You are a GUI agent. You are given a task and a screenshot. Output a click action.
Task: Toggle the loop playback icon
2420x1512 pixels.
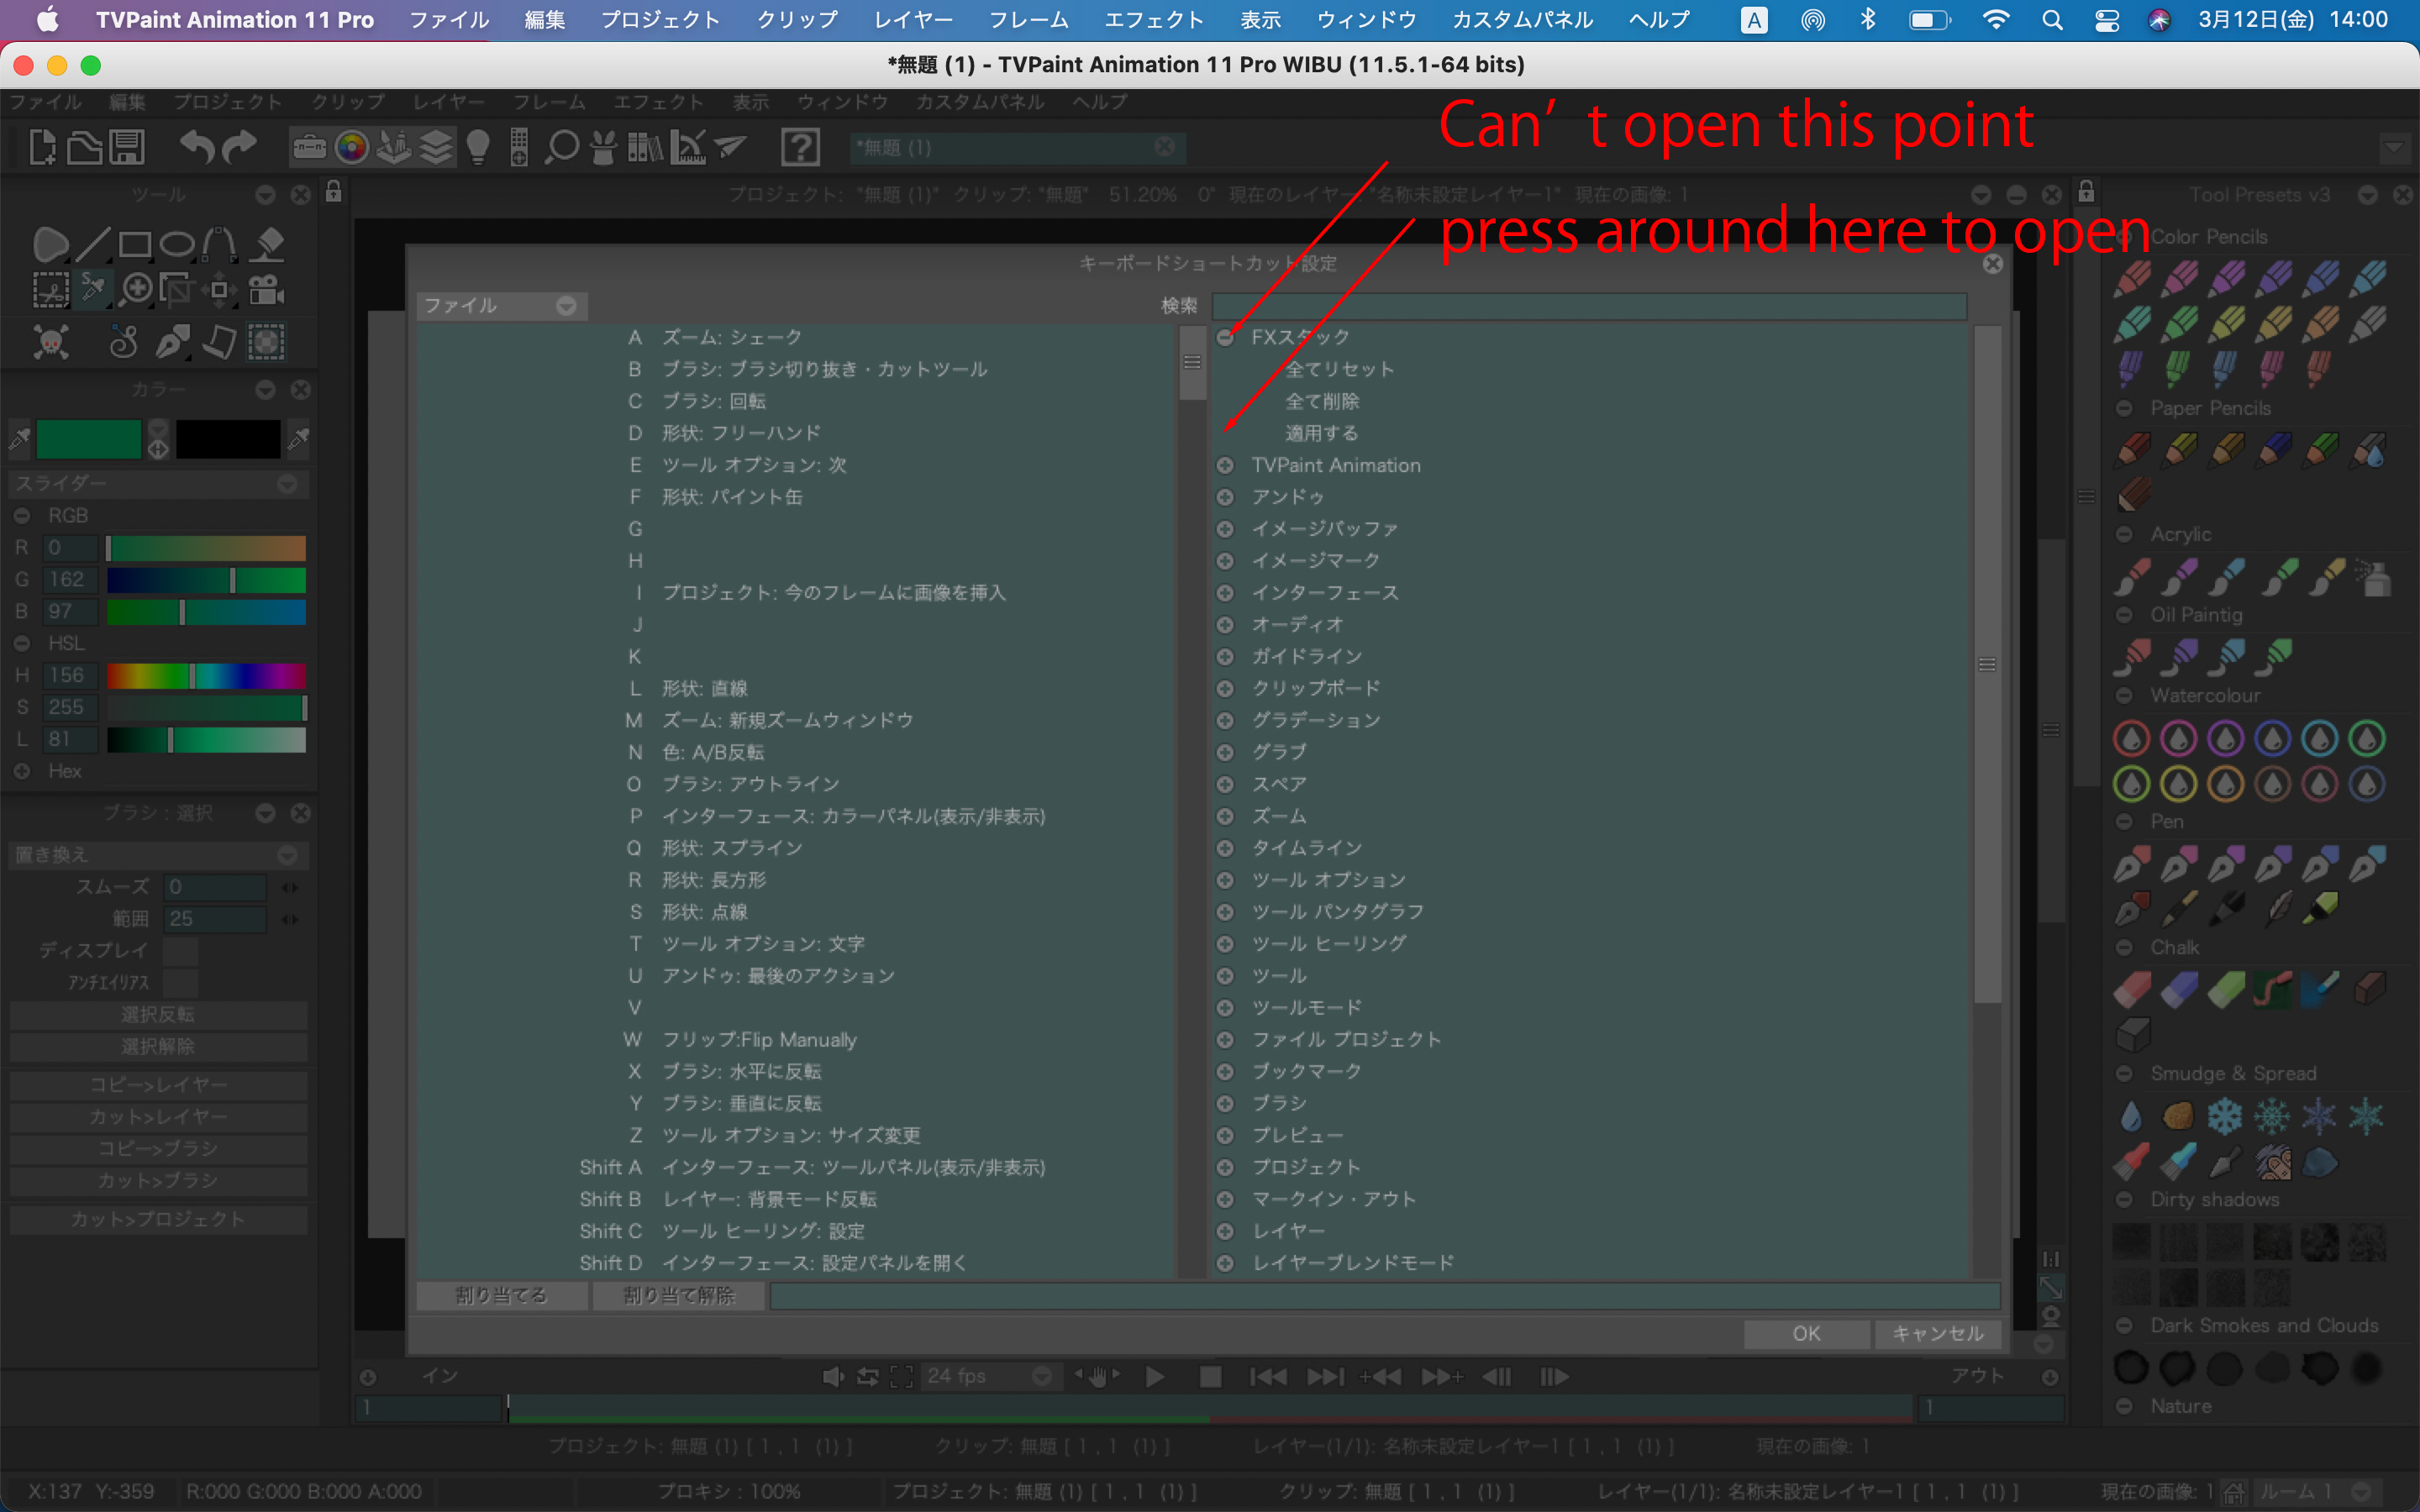pos(867,1377)
